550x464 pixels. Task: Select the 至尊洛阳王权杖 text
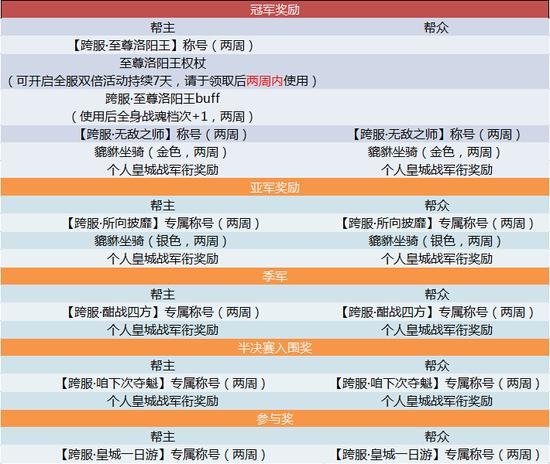162,63
